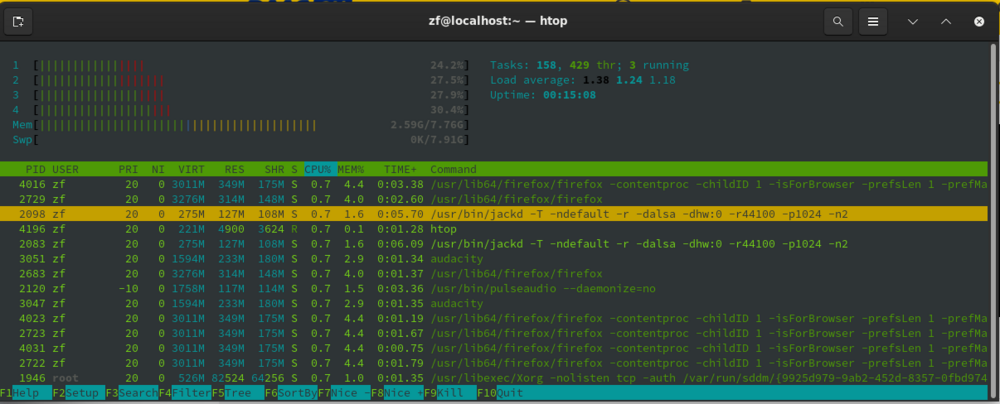Select Xorg root process row PID 1946
This screenshot has height=404, width=1000.
pyautogui.click(x=496, y=378)
